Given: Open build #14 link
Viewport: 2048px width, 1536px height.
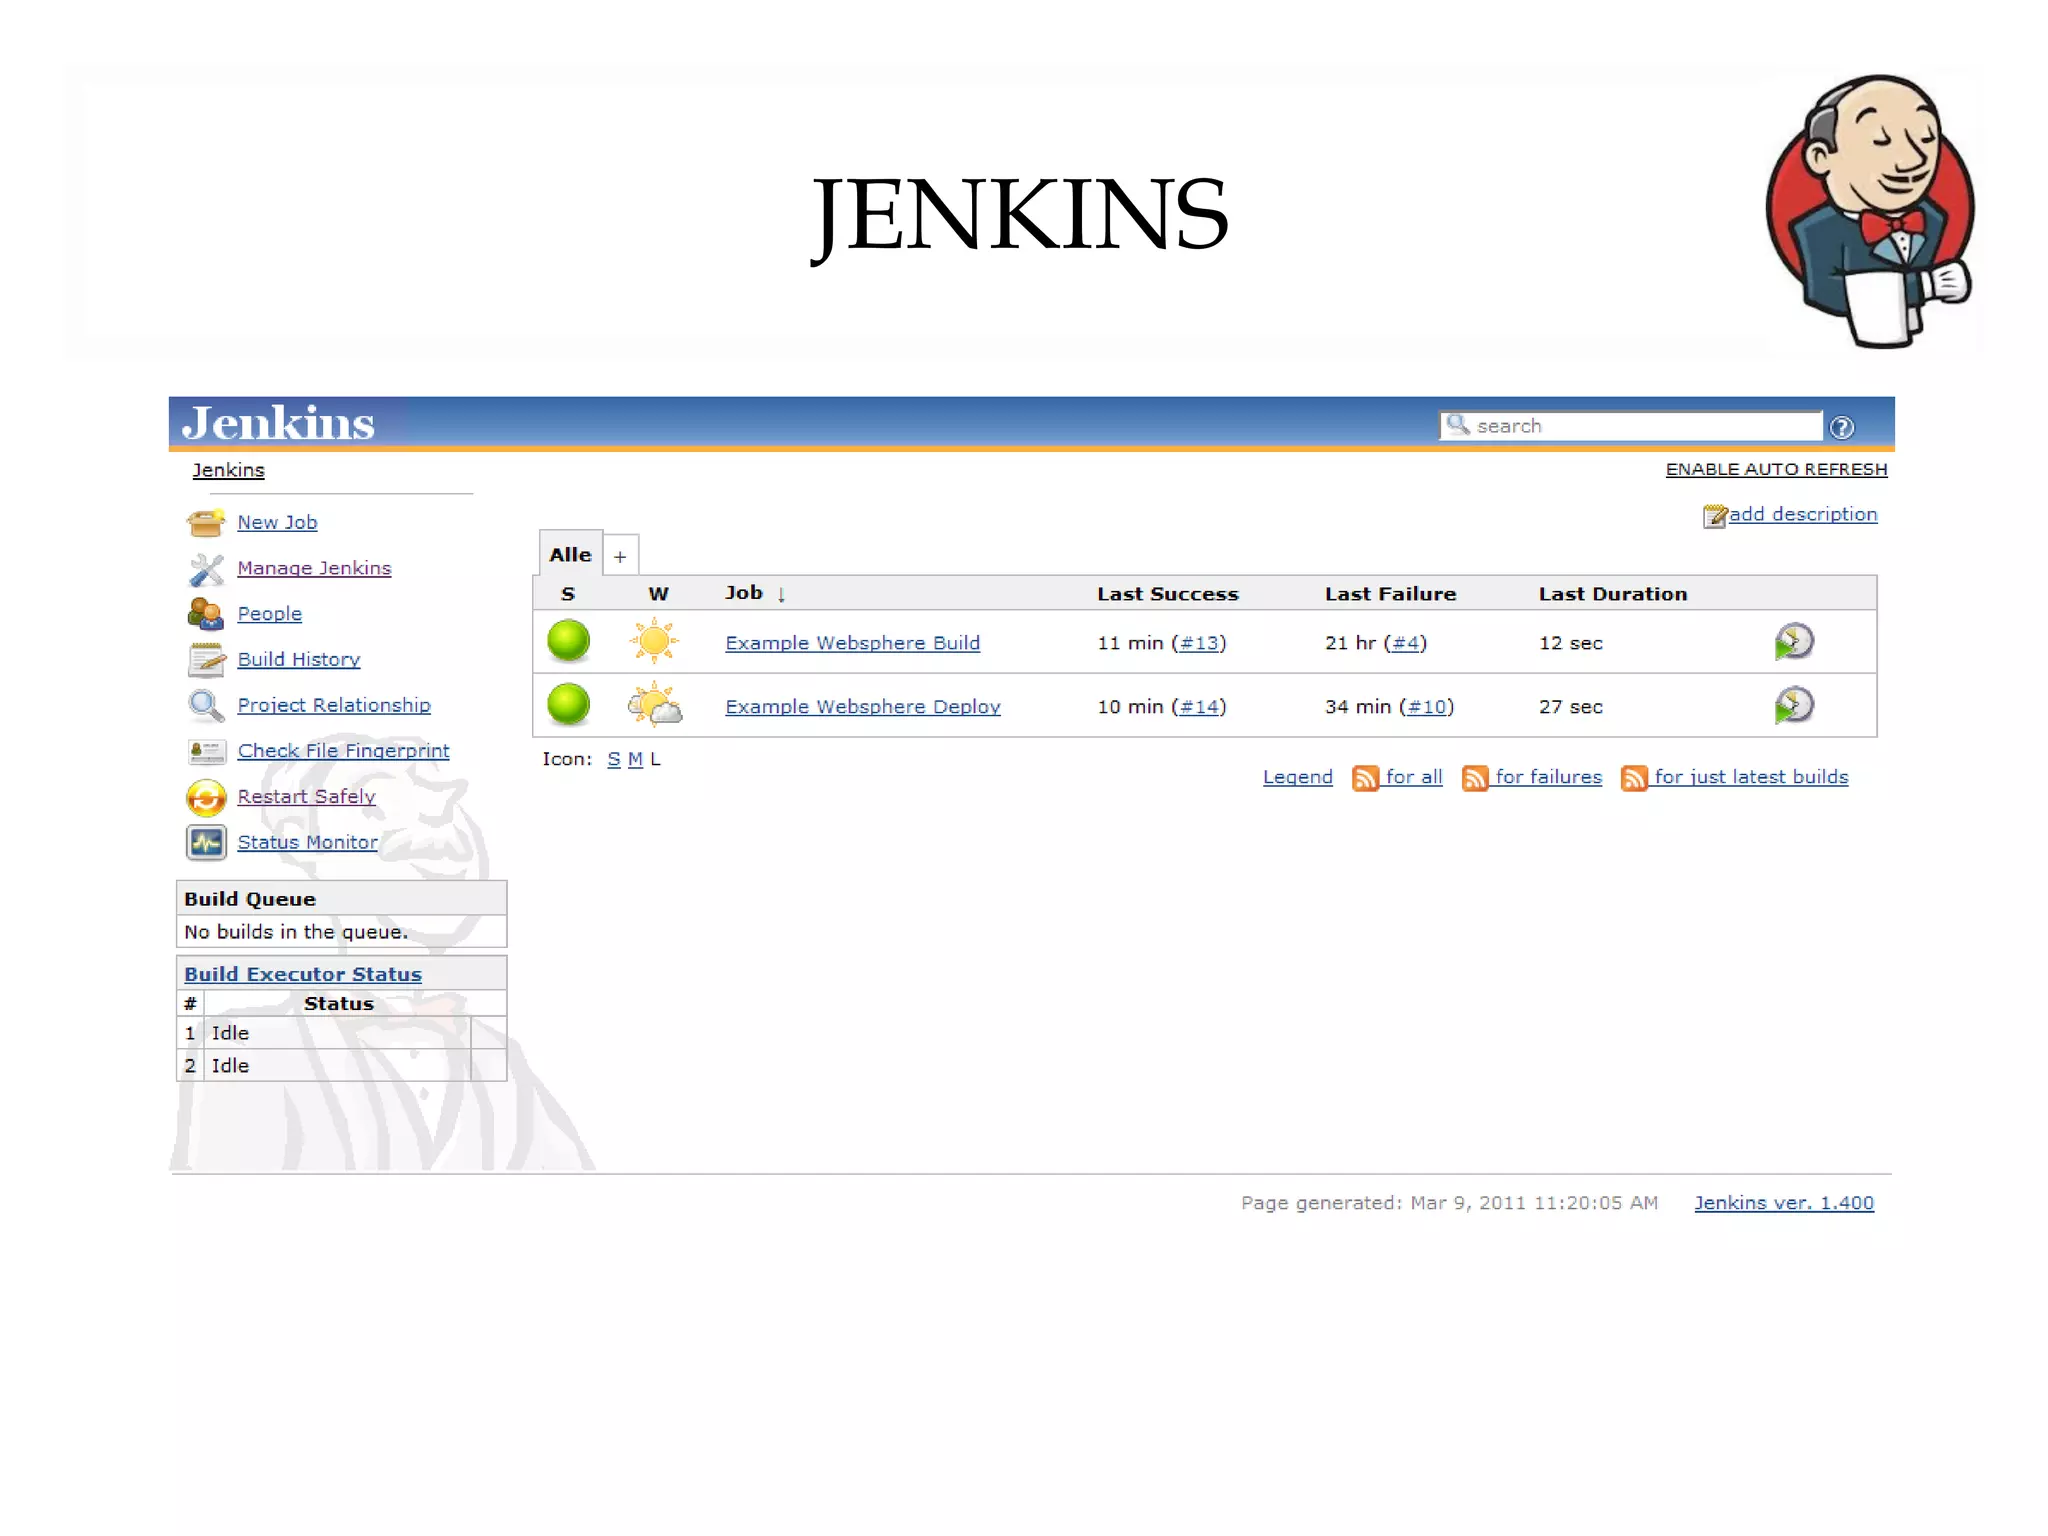Looking at the screenshot, I should [x=1199, y=707].
